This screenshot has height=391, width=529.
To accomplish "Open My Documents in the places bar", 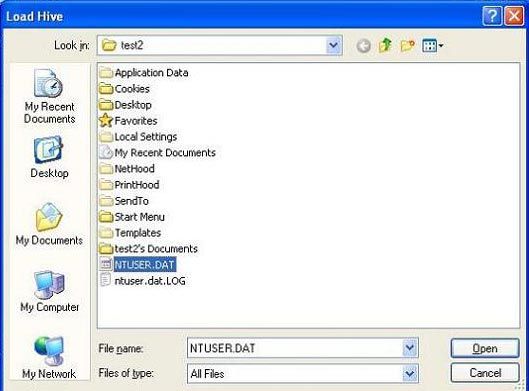I will (x=49, y=224).
